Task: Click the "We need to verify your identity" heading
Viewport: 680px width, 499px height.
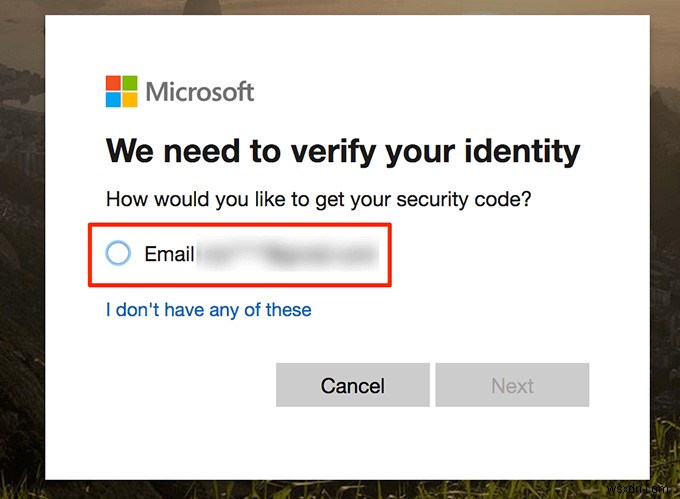Action: (x=342, y=151)
